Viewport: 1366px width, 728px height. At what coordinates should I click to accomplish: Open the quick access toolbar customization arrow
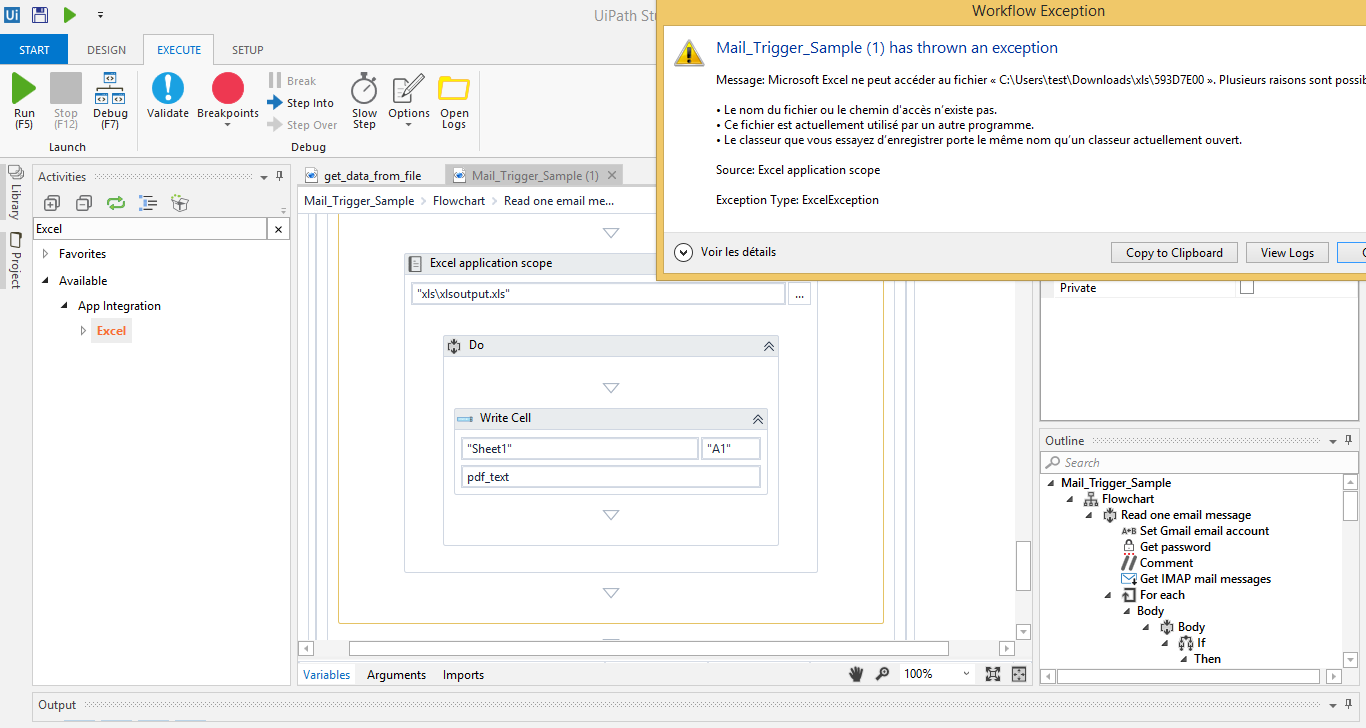[101, 15]
